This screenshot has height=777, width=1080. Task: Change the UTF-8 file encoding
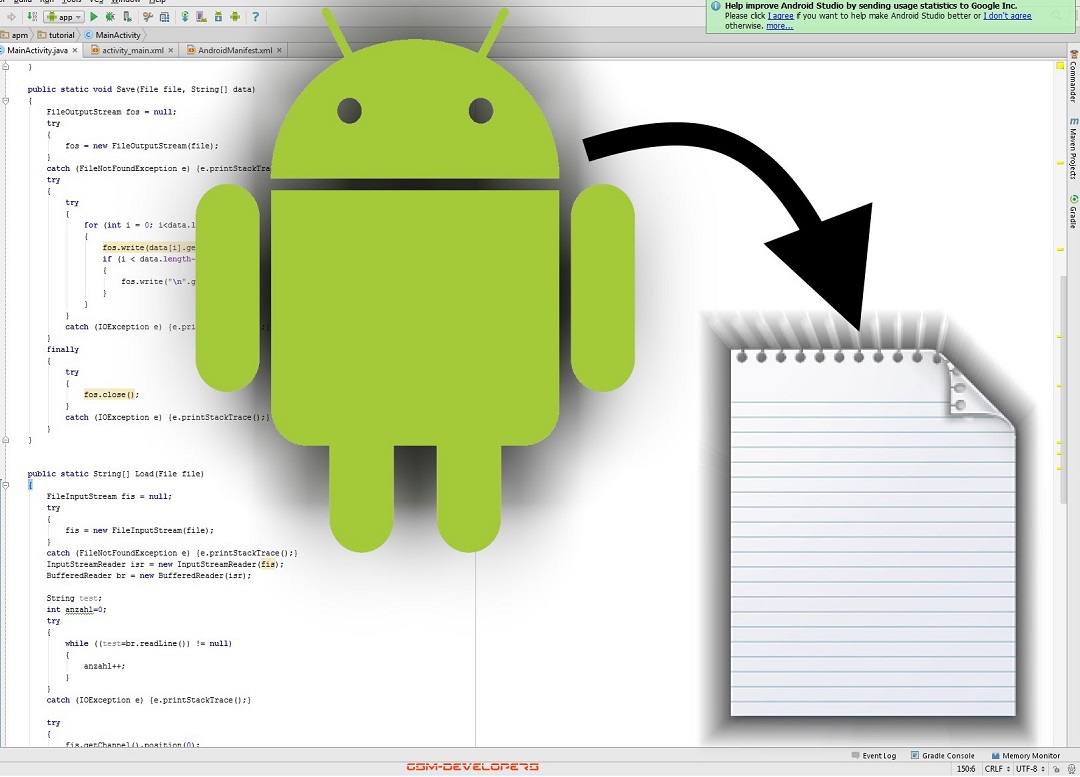click(1032, 769)
